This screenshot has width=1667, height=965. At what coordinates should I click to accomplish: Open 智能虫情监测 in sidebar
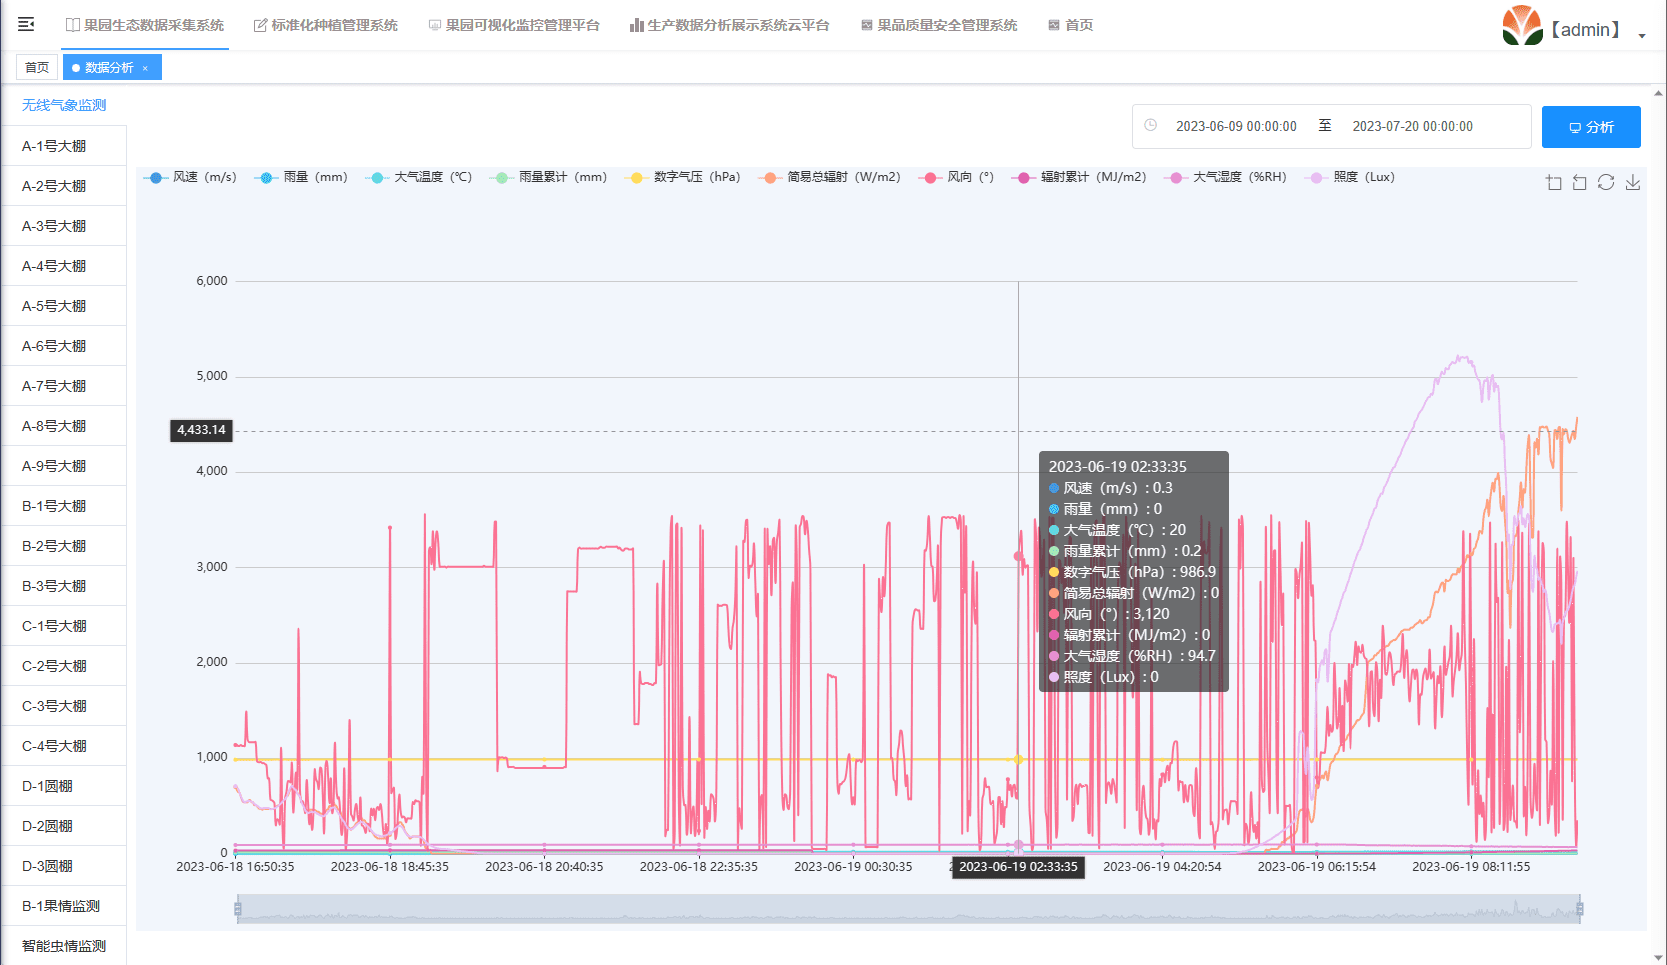[x=64, y=946]
